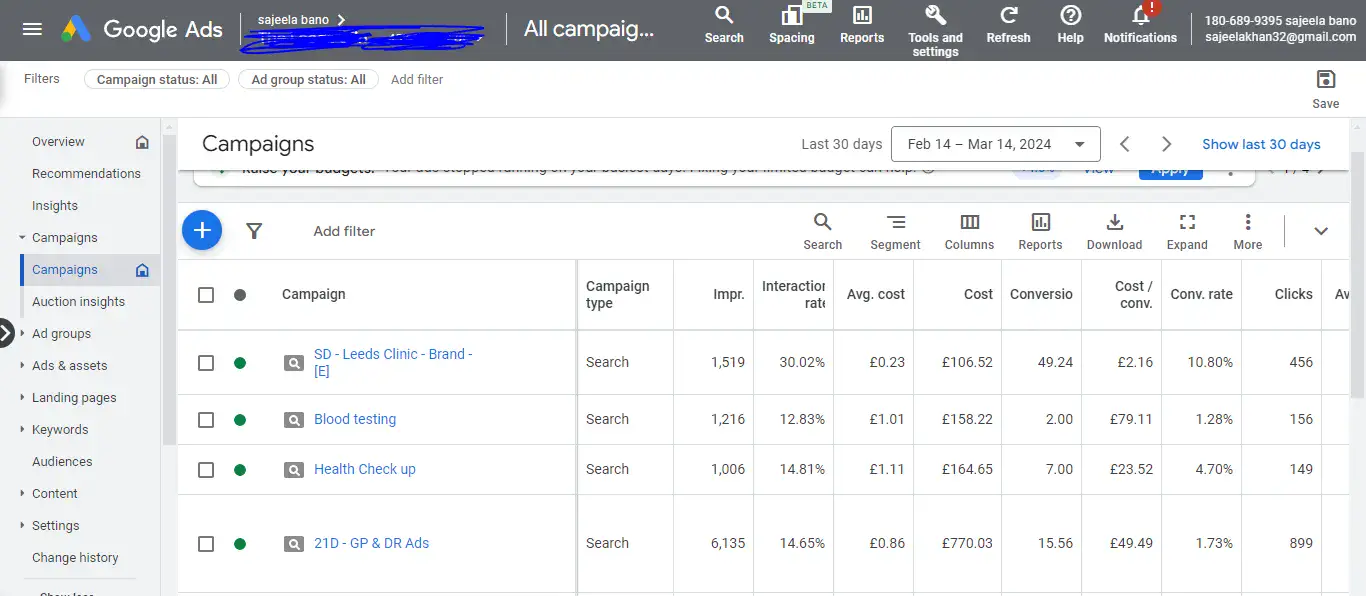View Notifications bell

point(1140,25)
